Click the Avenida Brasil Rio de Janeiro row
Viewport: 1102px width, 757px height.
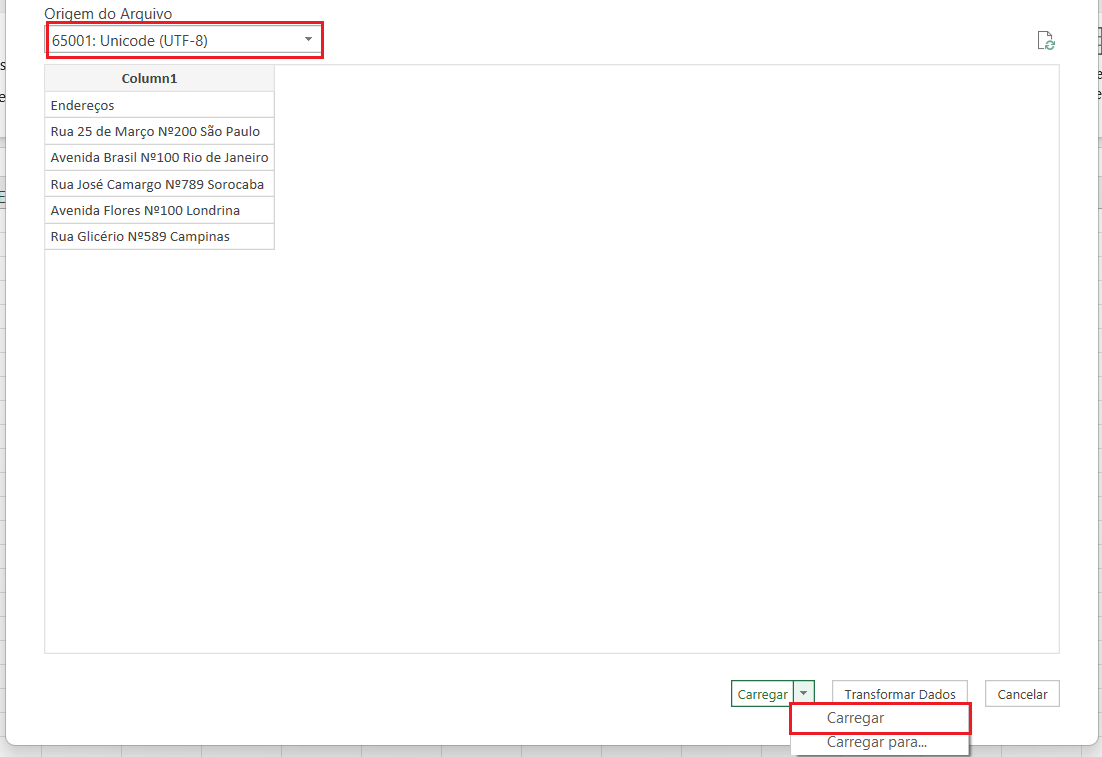tap(159, 157)
